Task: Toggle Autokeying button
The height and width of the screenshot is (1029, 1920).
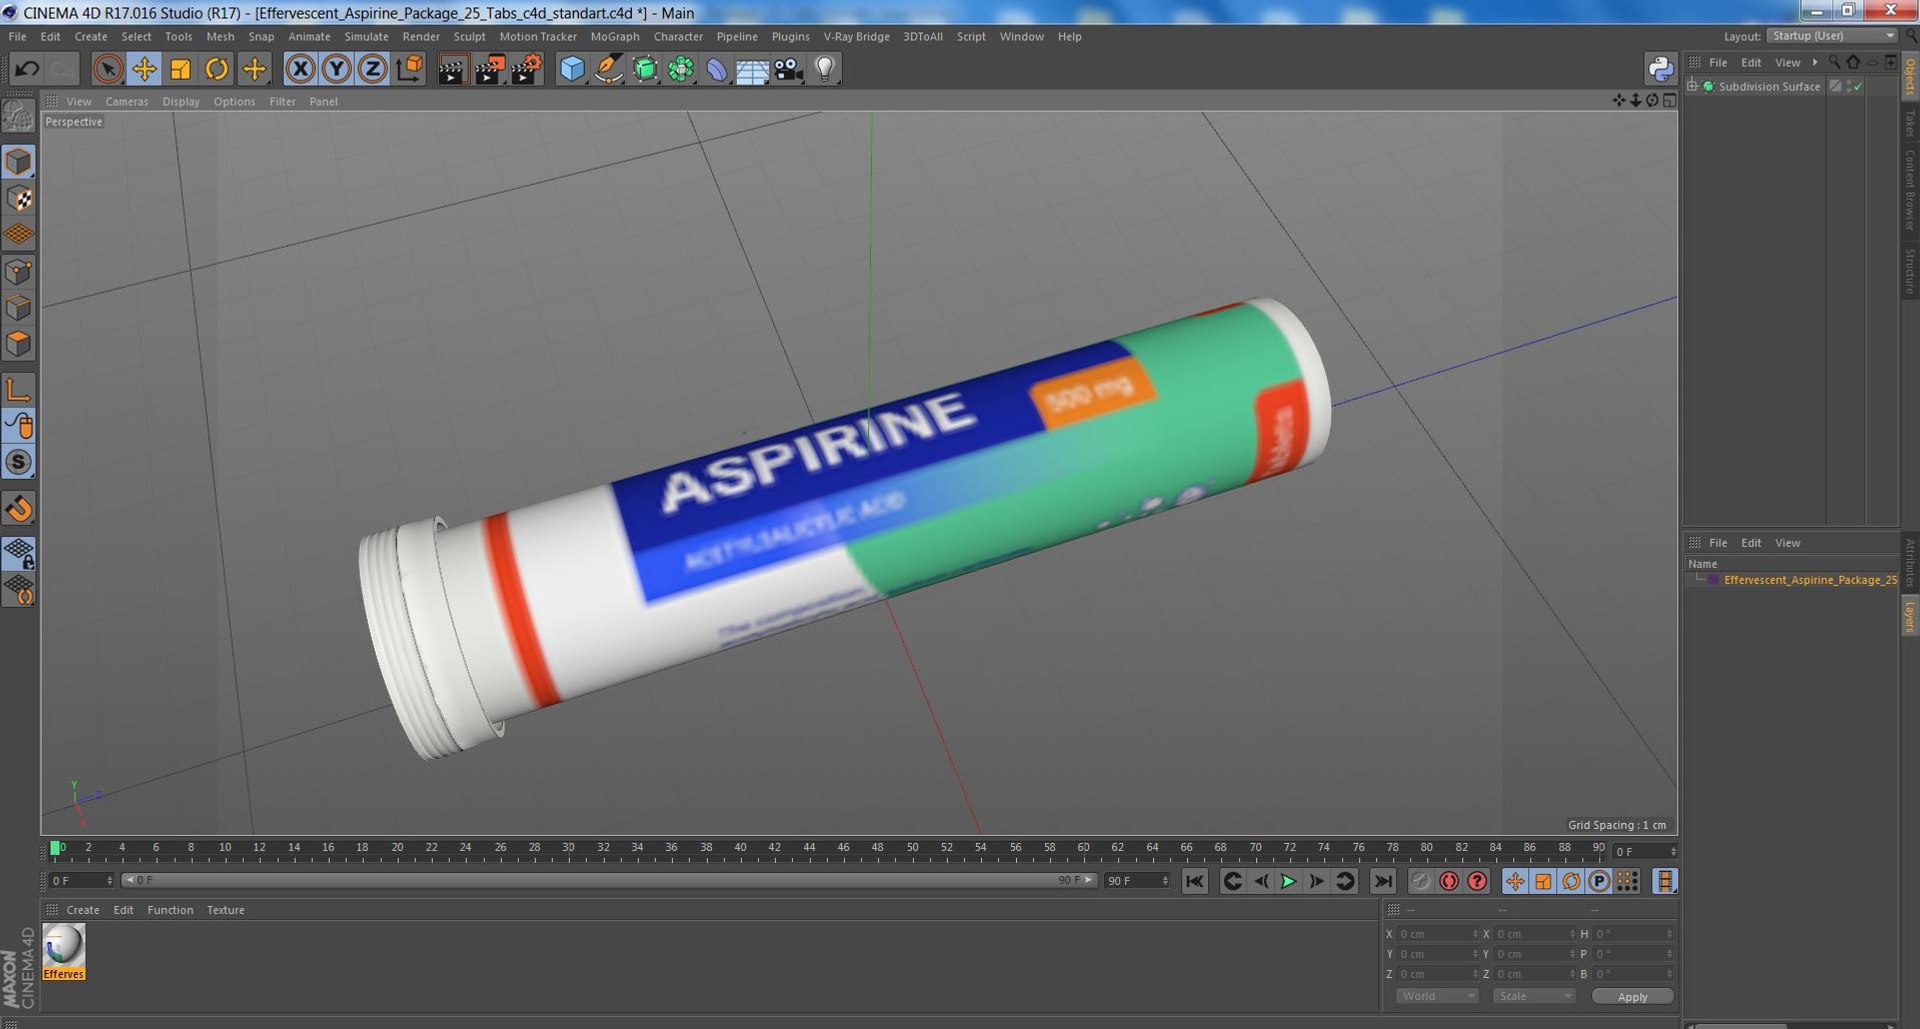Action: point(1448,881)
